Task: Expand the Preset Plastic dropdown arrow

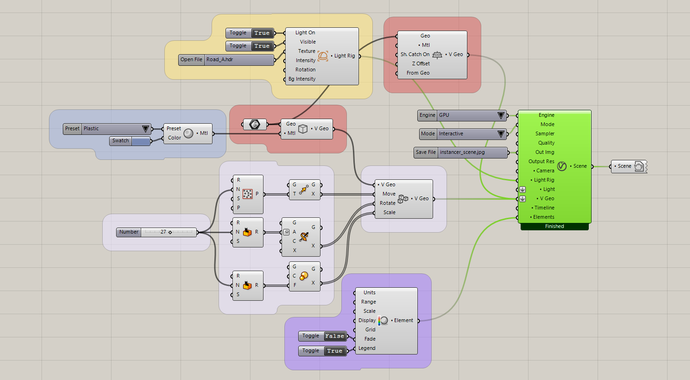Action: click(145, 129)
